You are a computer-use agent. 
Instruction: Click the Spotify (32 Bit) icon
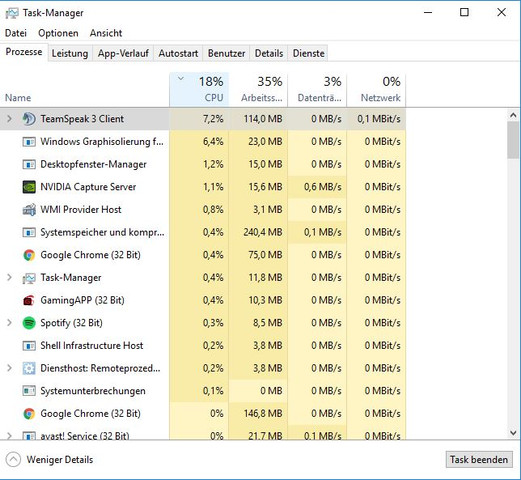(29, 323)
